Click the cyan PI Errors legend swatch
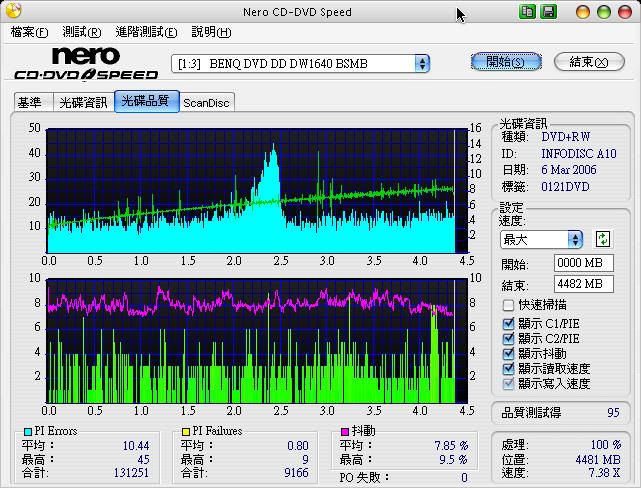 (x=28, y=432)
